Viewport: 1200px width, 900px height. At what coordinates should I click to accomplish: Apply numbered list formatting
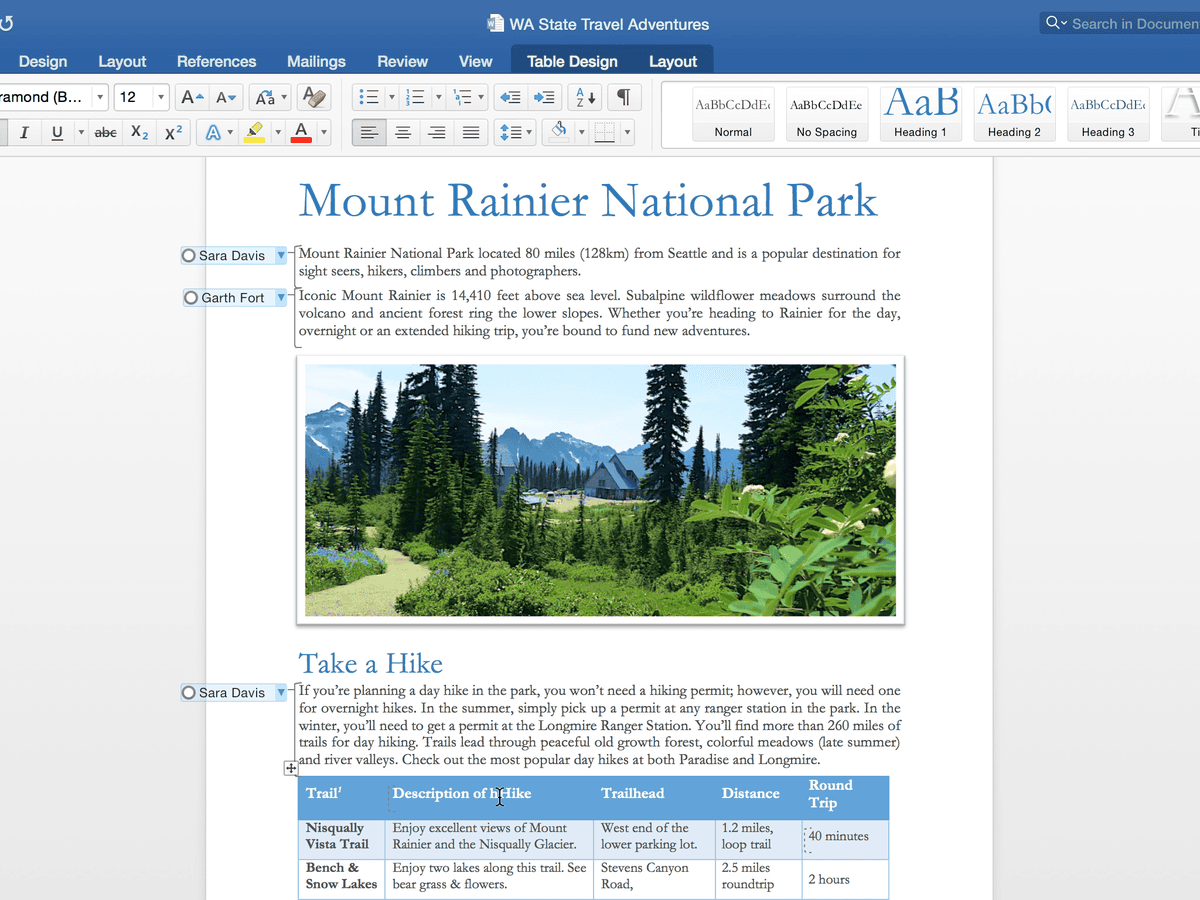tap(415, 97)
